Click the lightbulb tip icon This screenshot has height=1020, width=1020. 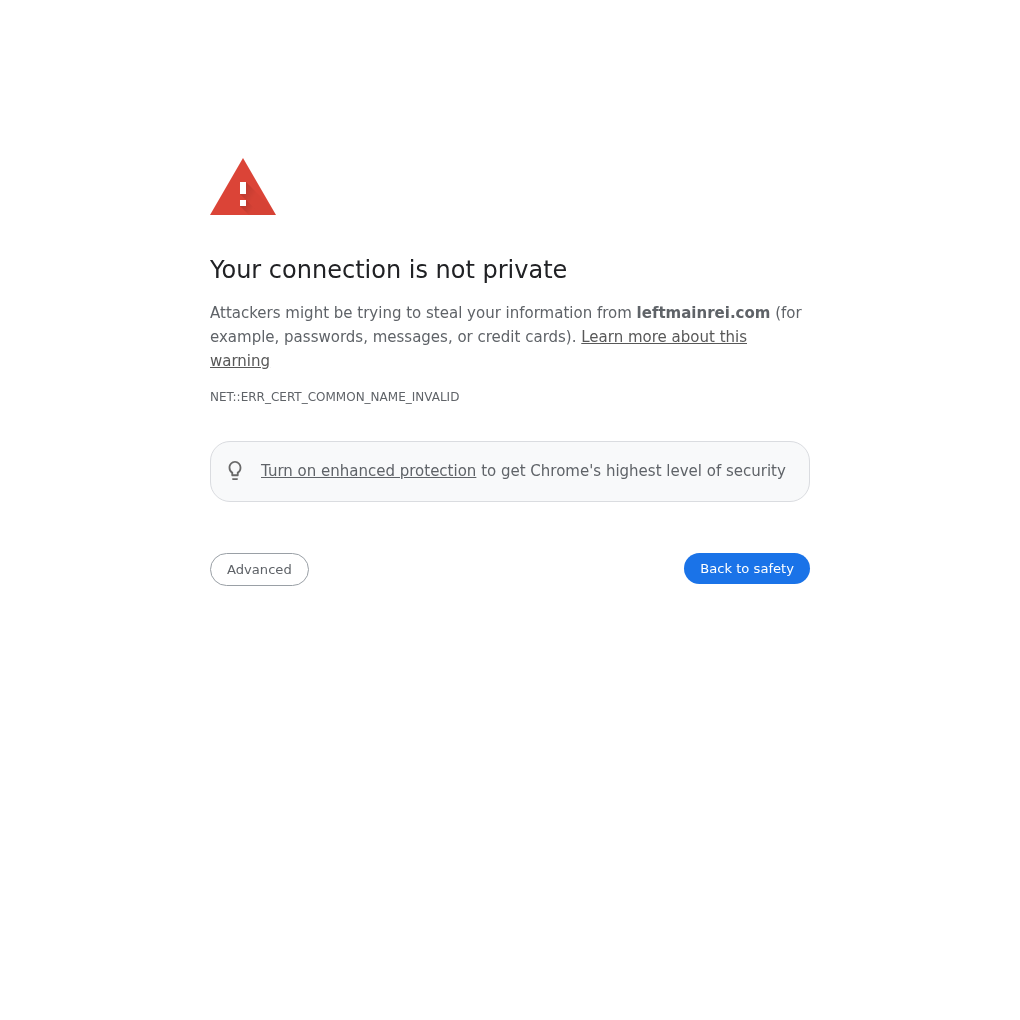[235, 470]
